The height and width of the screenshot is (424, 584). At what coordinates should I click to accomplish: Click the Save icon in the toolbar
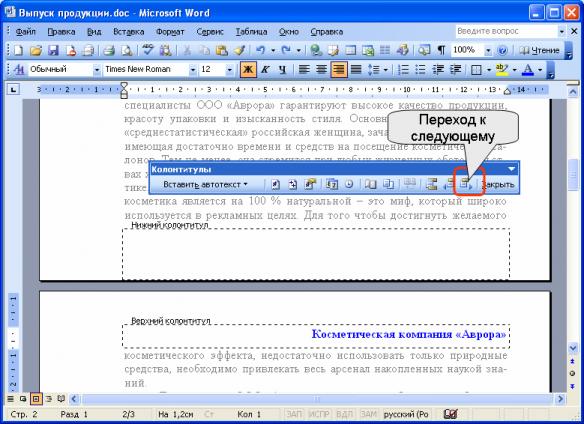click(53, 50)
